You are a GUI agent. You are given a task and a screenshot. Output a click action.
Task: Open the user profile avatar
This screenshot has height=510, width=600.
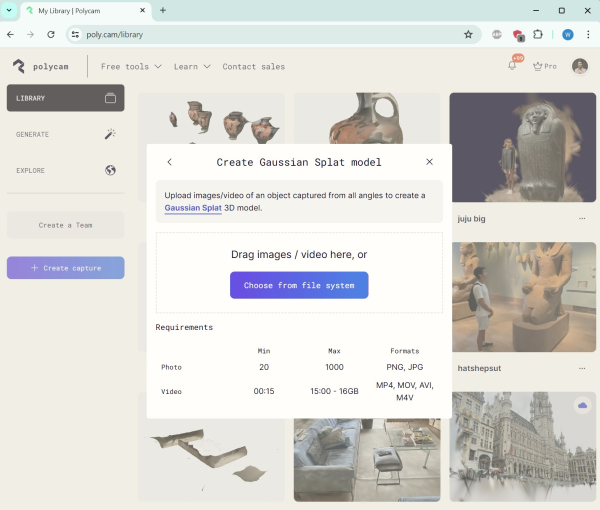click(580, 66)
